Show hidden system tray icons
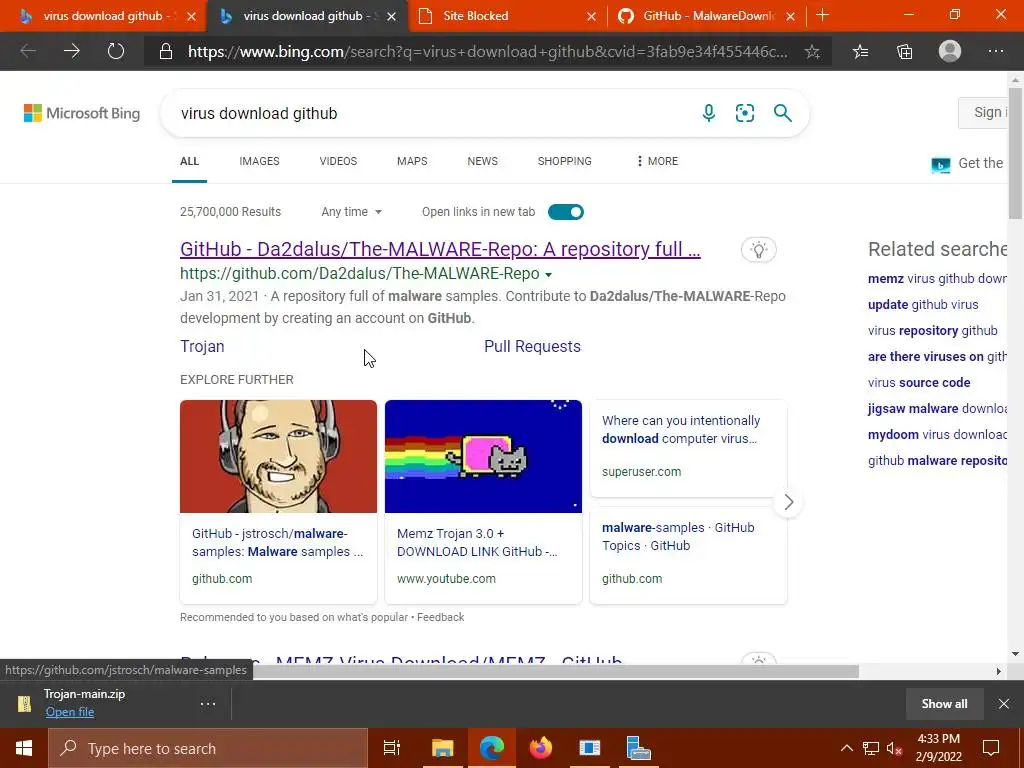Viewport: 1024px width, 768px height. coord(846,748)
